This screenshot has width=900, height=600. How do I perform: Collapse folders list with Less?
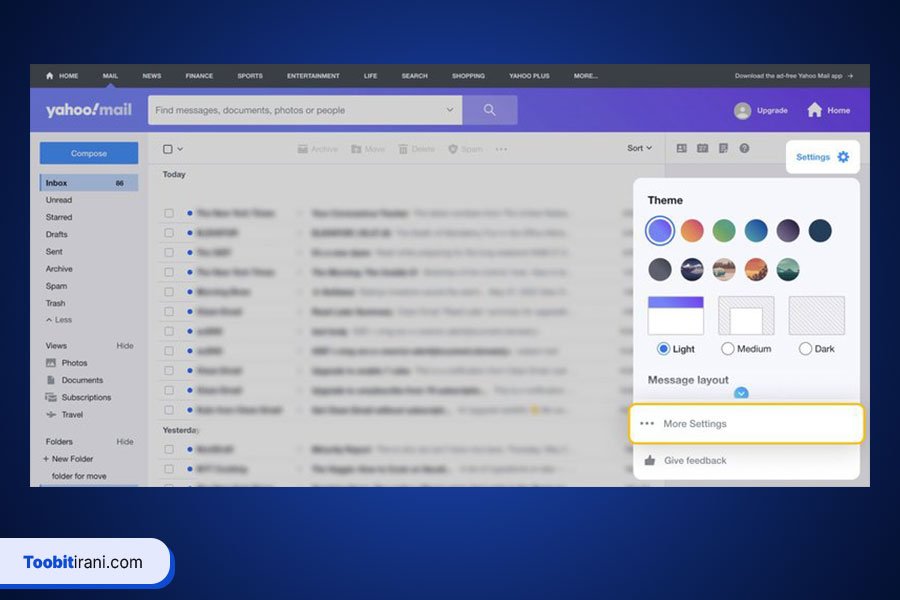(58, 320)
